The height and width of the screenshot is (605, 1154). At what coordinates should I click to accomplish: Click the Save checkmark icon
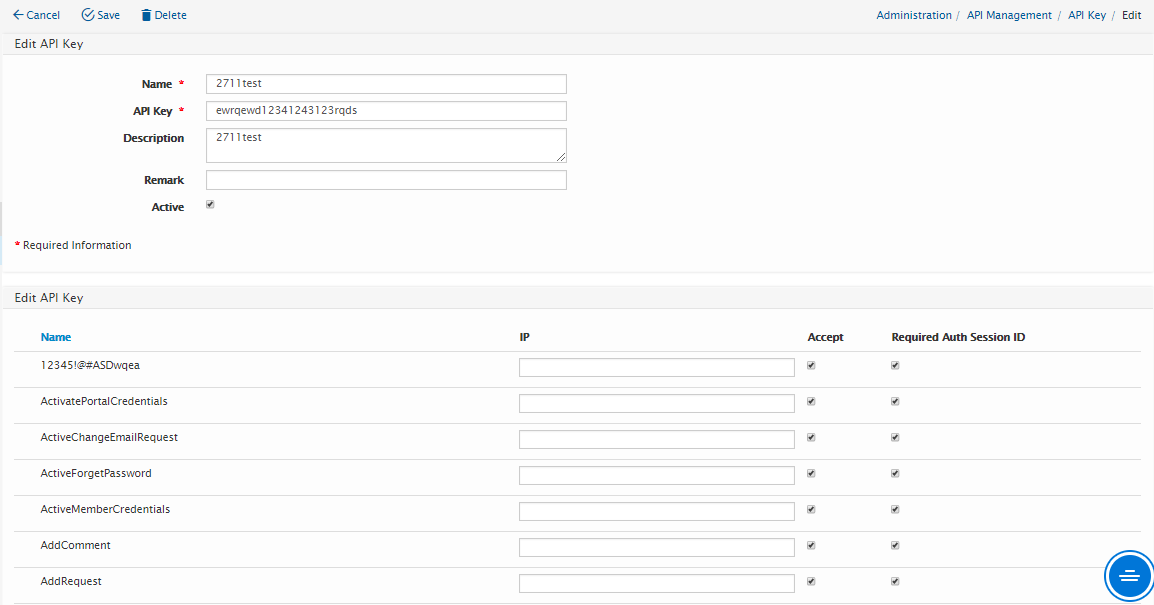[x=88, y=15]
